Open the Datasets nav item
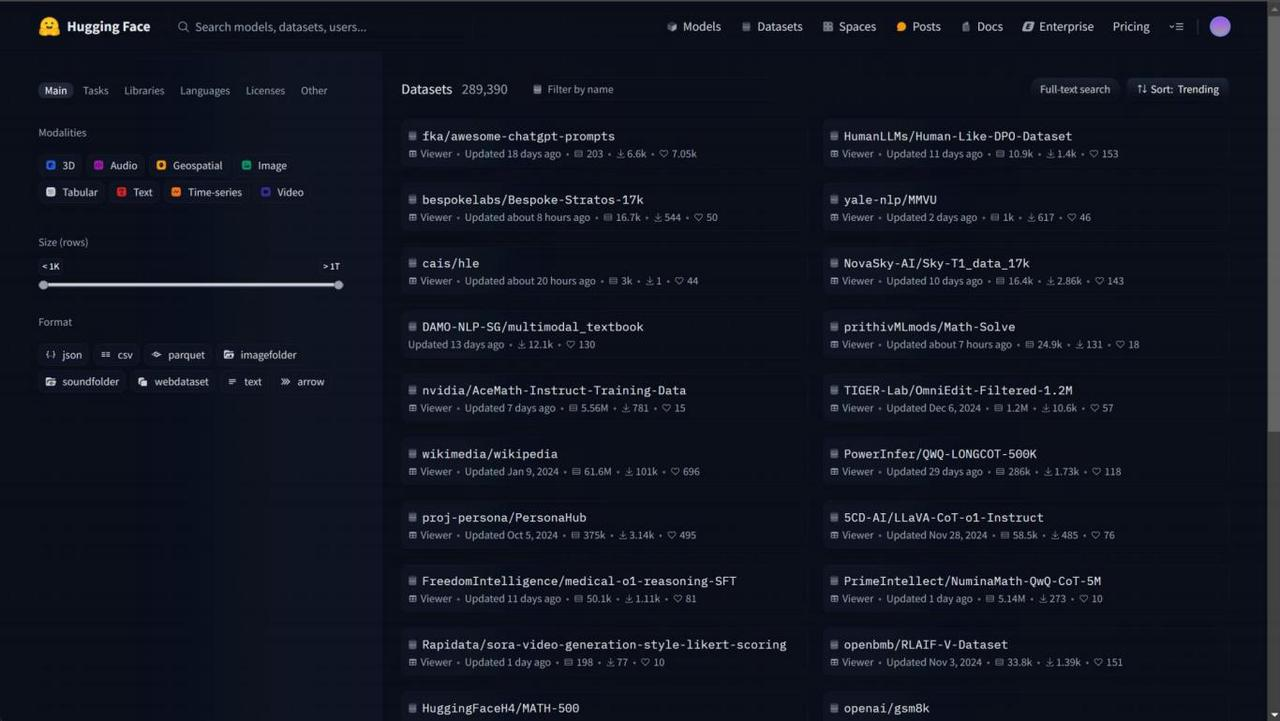The image size is (1280, 721). tap(772, 27)
